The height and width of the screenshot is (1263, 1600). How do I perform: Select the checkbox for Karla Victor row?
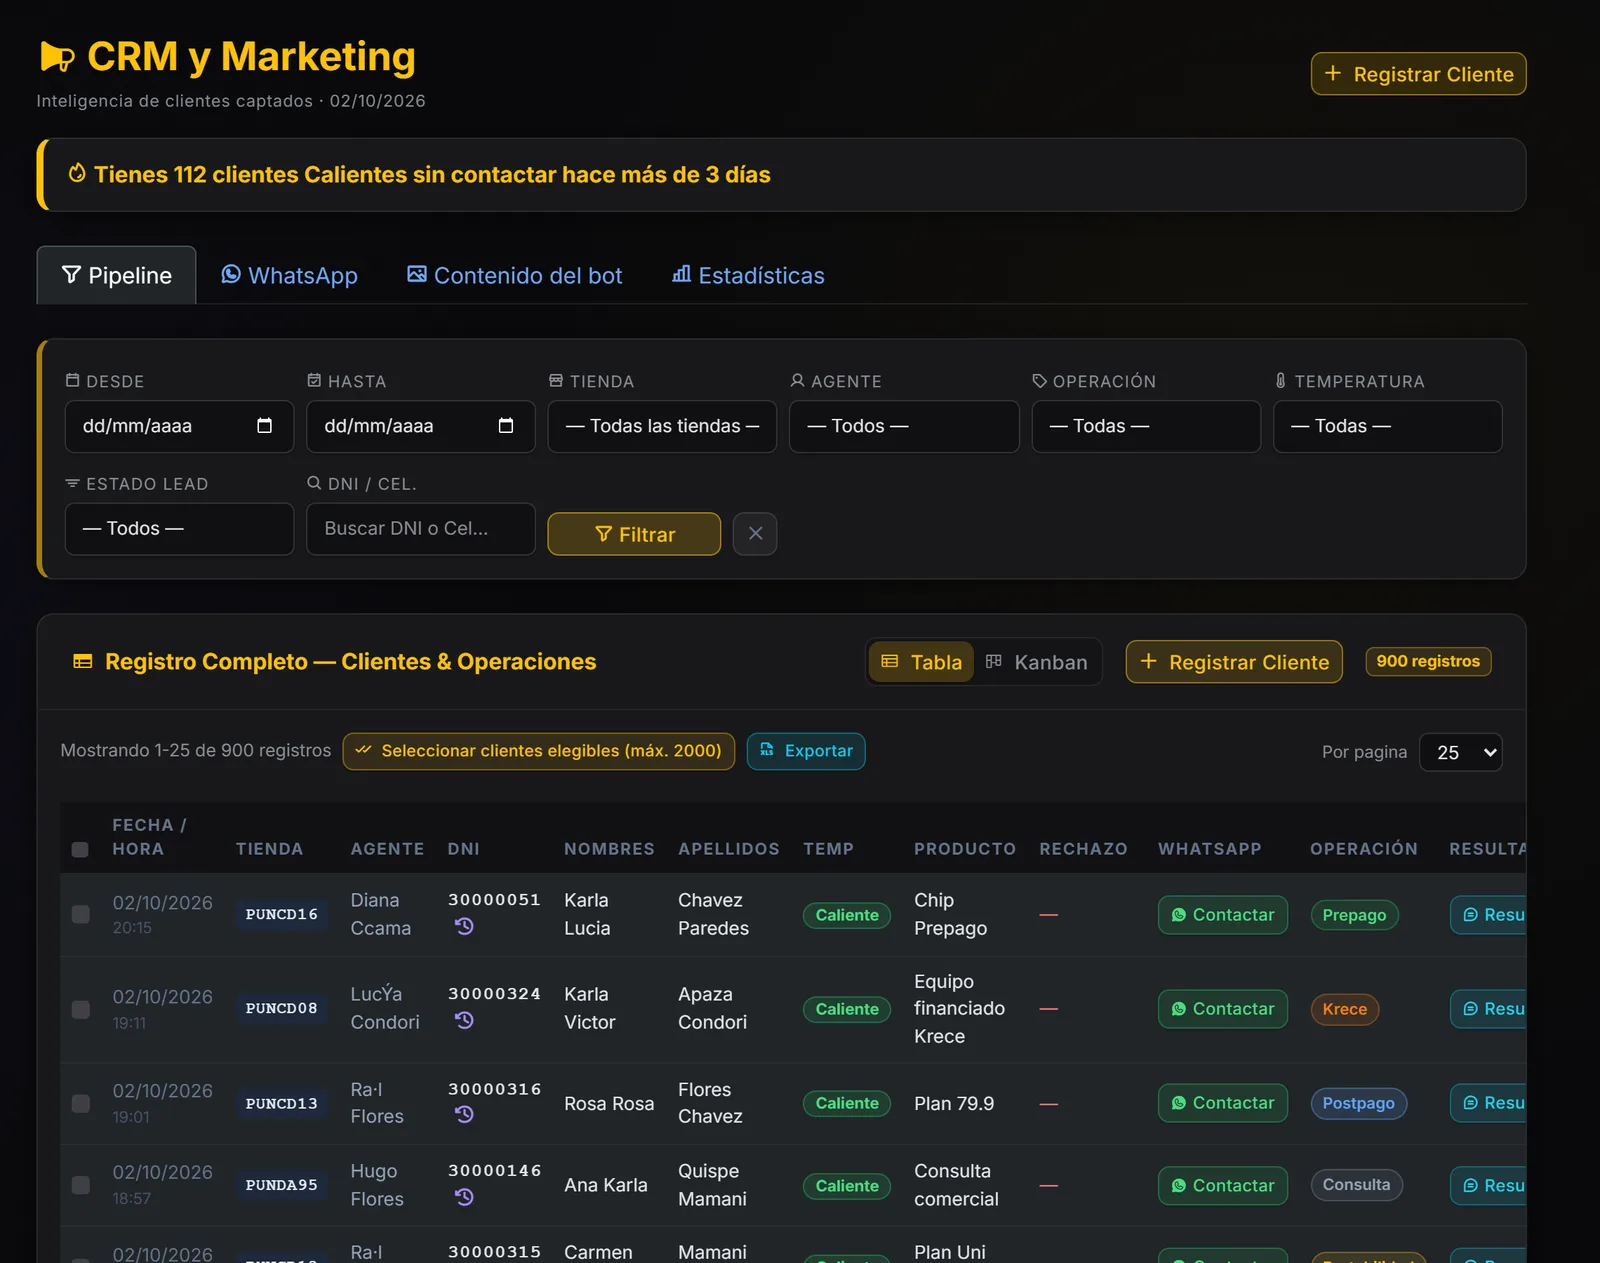point(81,1009)
